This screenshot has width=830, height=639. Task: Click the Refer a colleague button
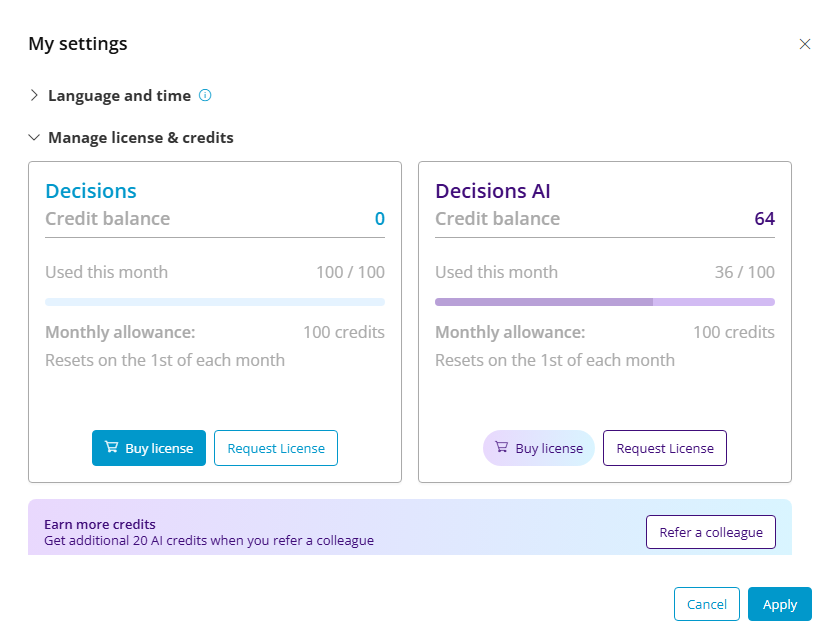[x=711, y=532]
